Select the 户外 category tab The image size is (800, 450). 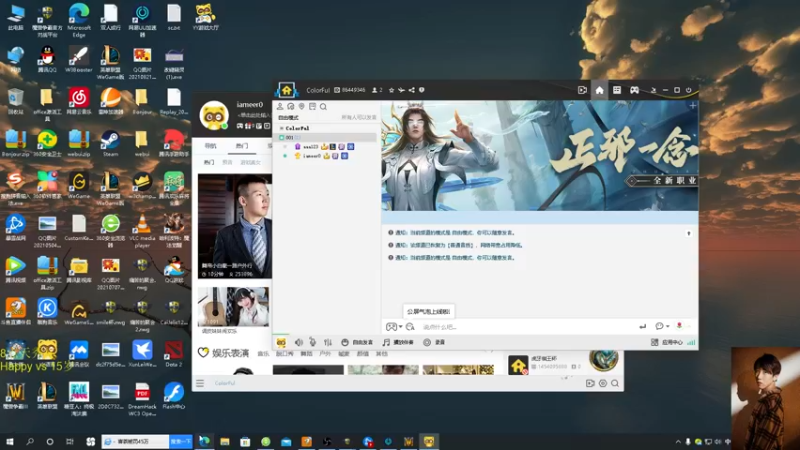click(325, 354)
